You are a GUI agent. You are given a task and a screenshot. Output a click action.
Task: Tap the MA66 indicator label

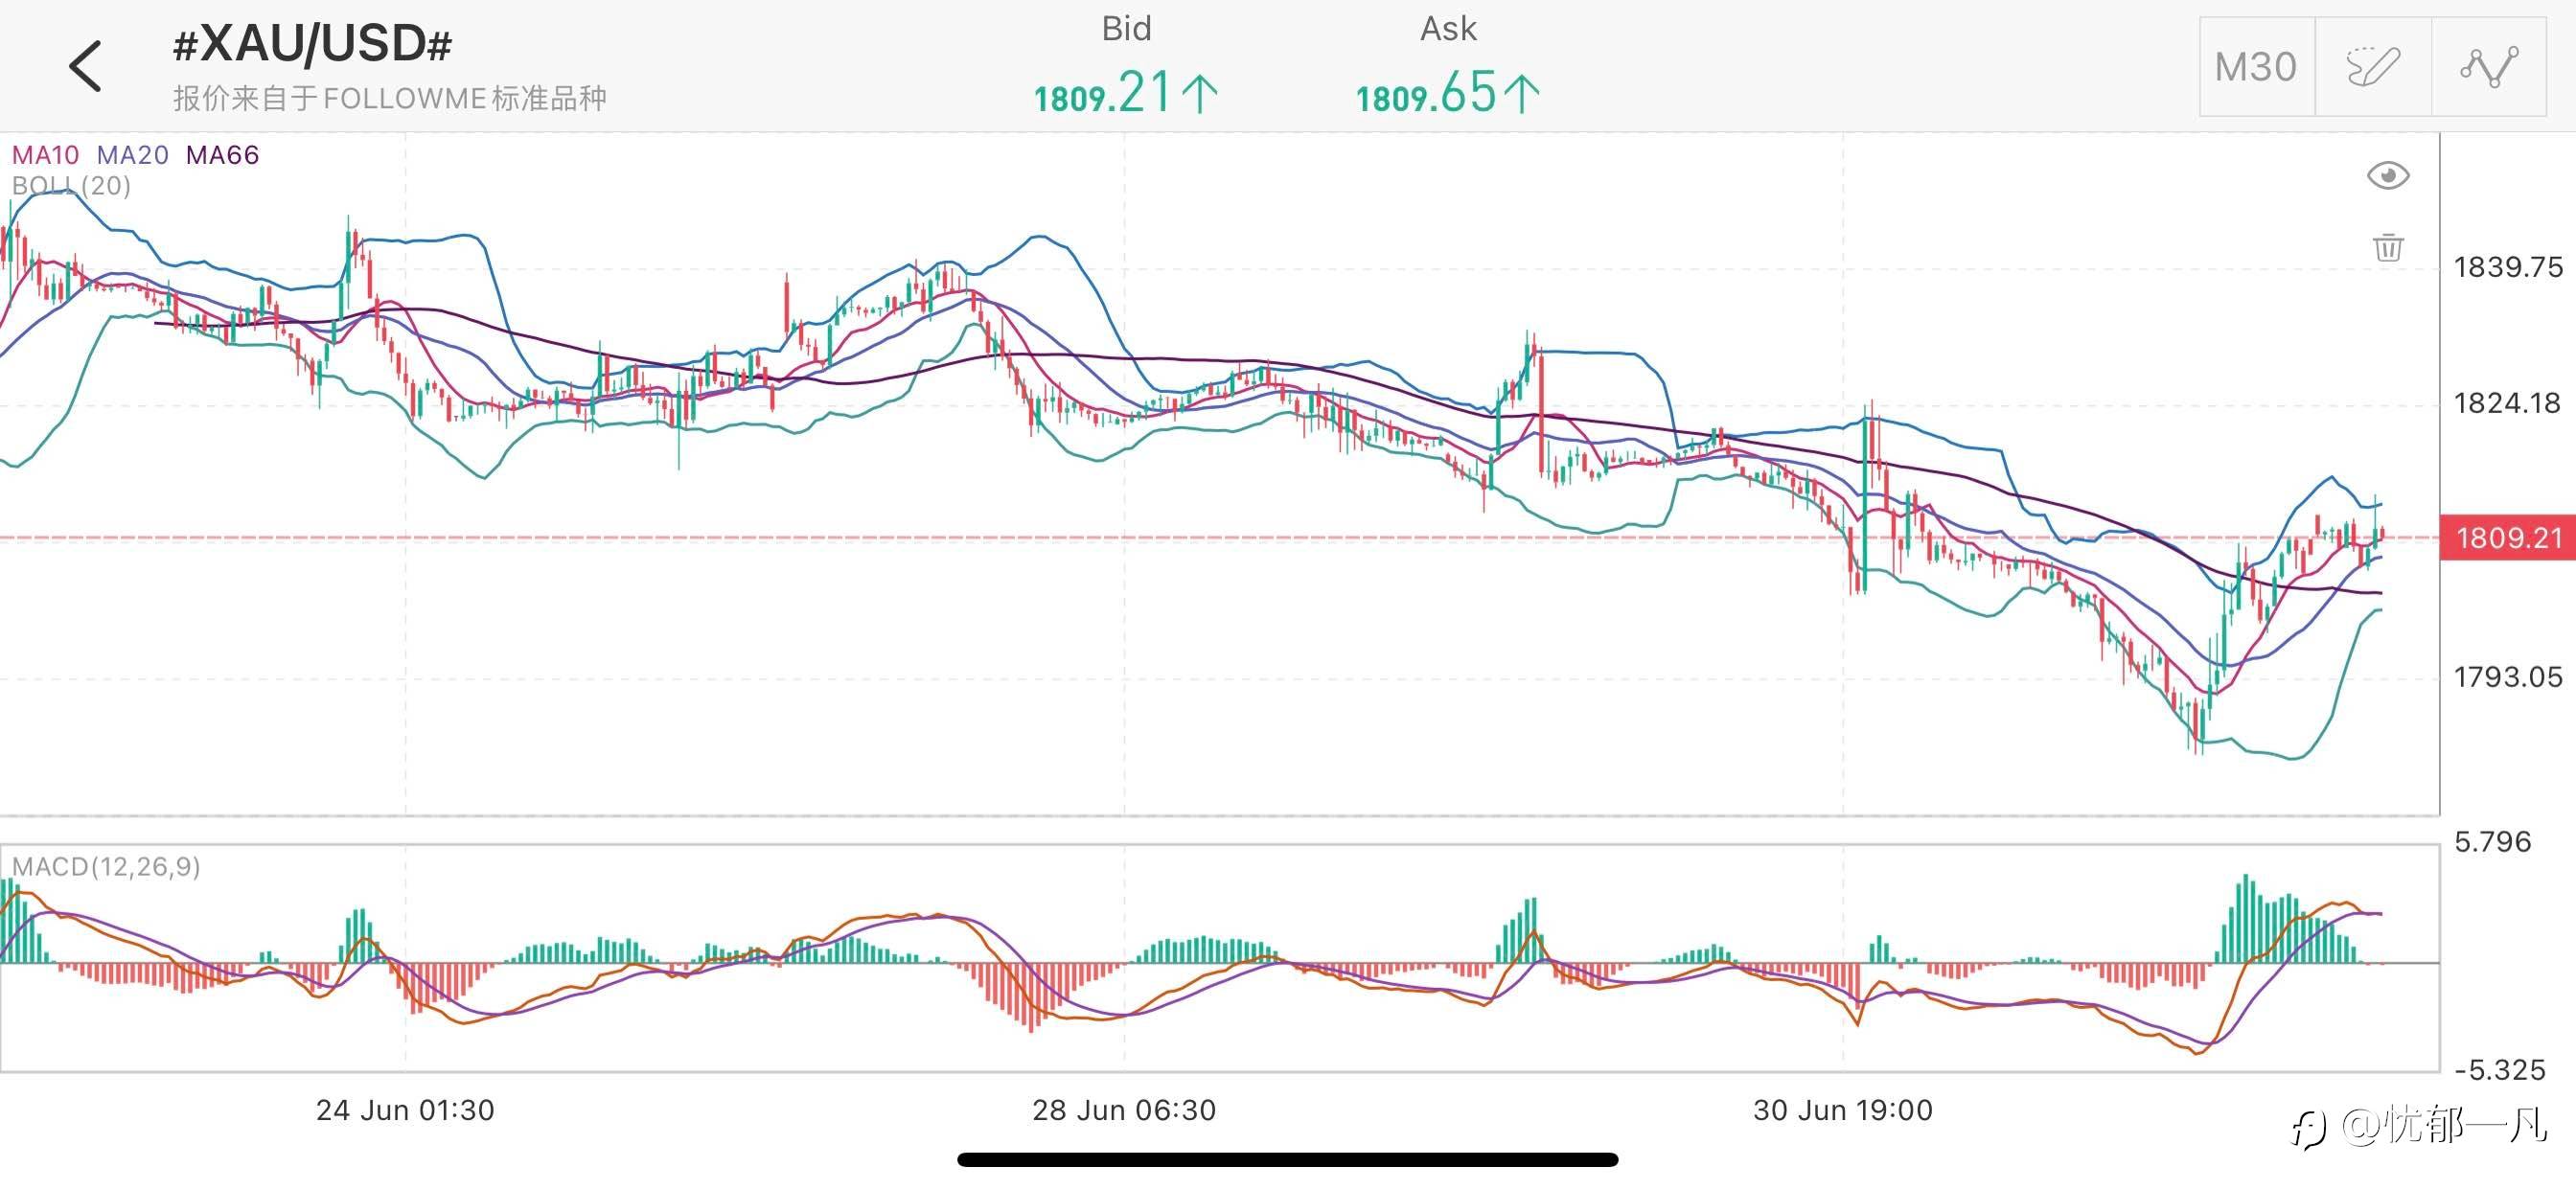(x=222, y=155)
